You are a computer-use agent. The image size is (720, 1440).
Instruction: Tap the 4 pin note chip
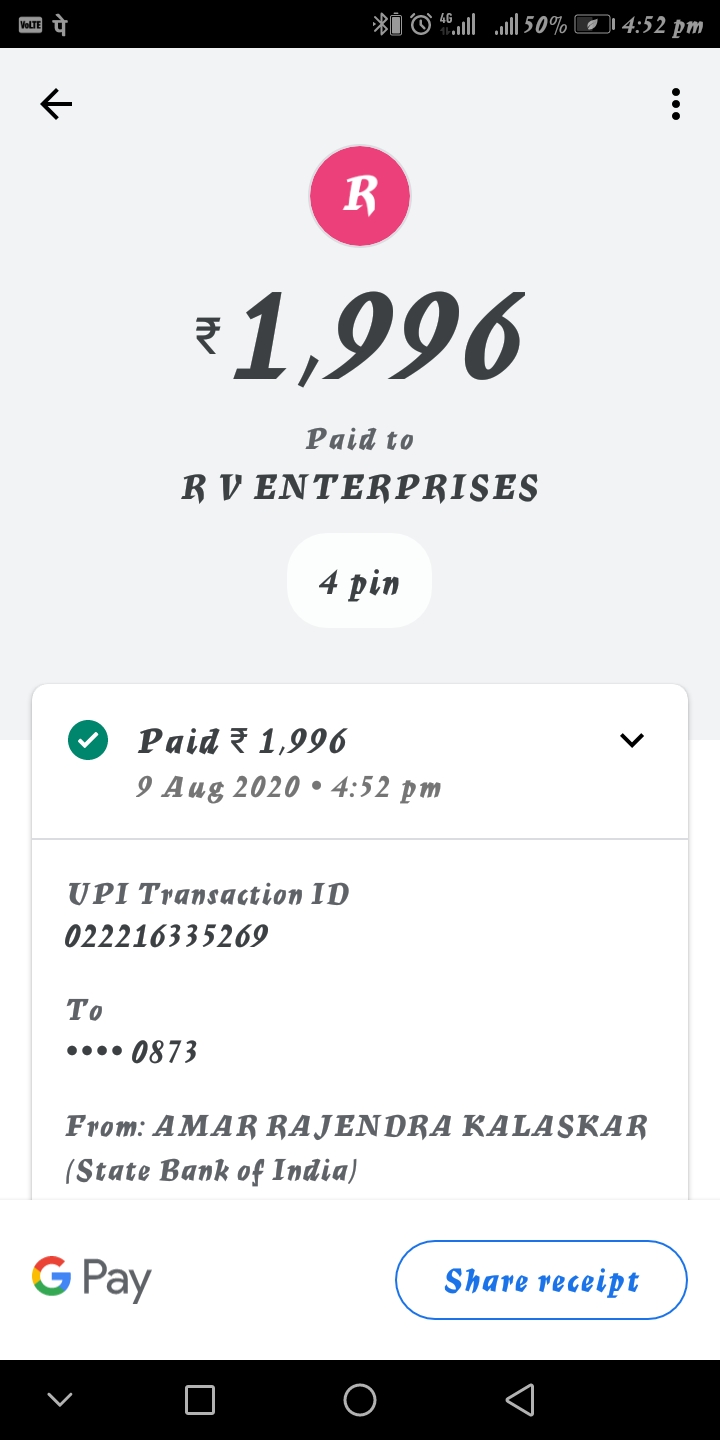[x=359, y=581]
